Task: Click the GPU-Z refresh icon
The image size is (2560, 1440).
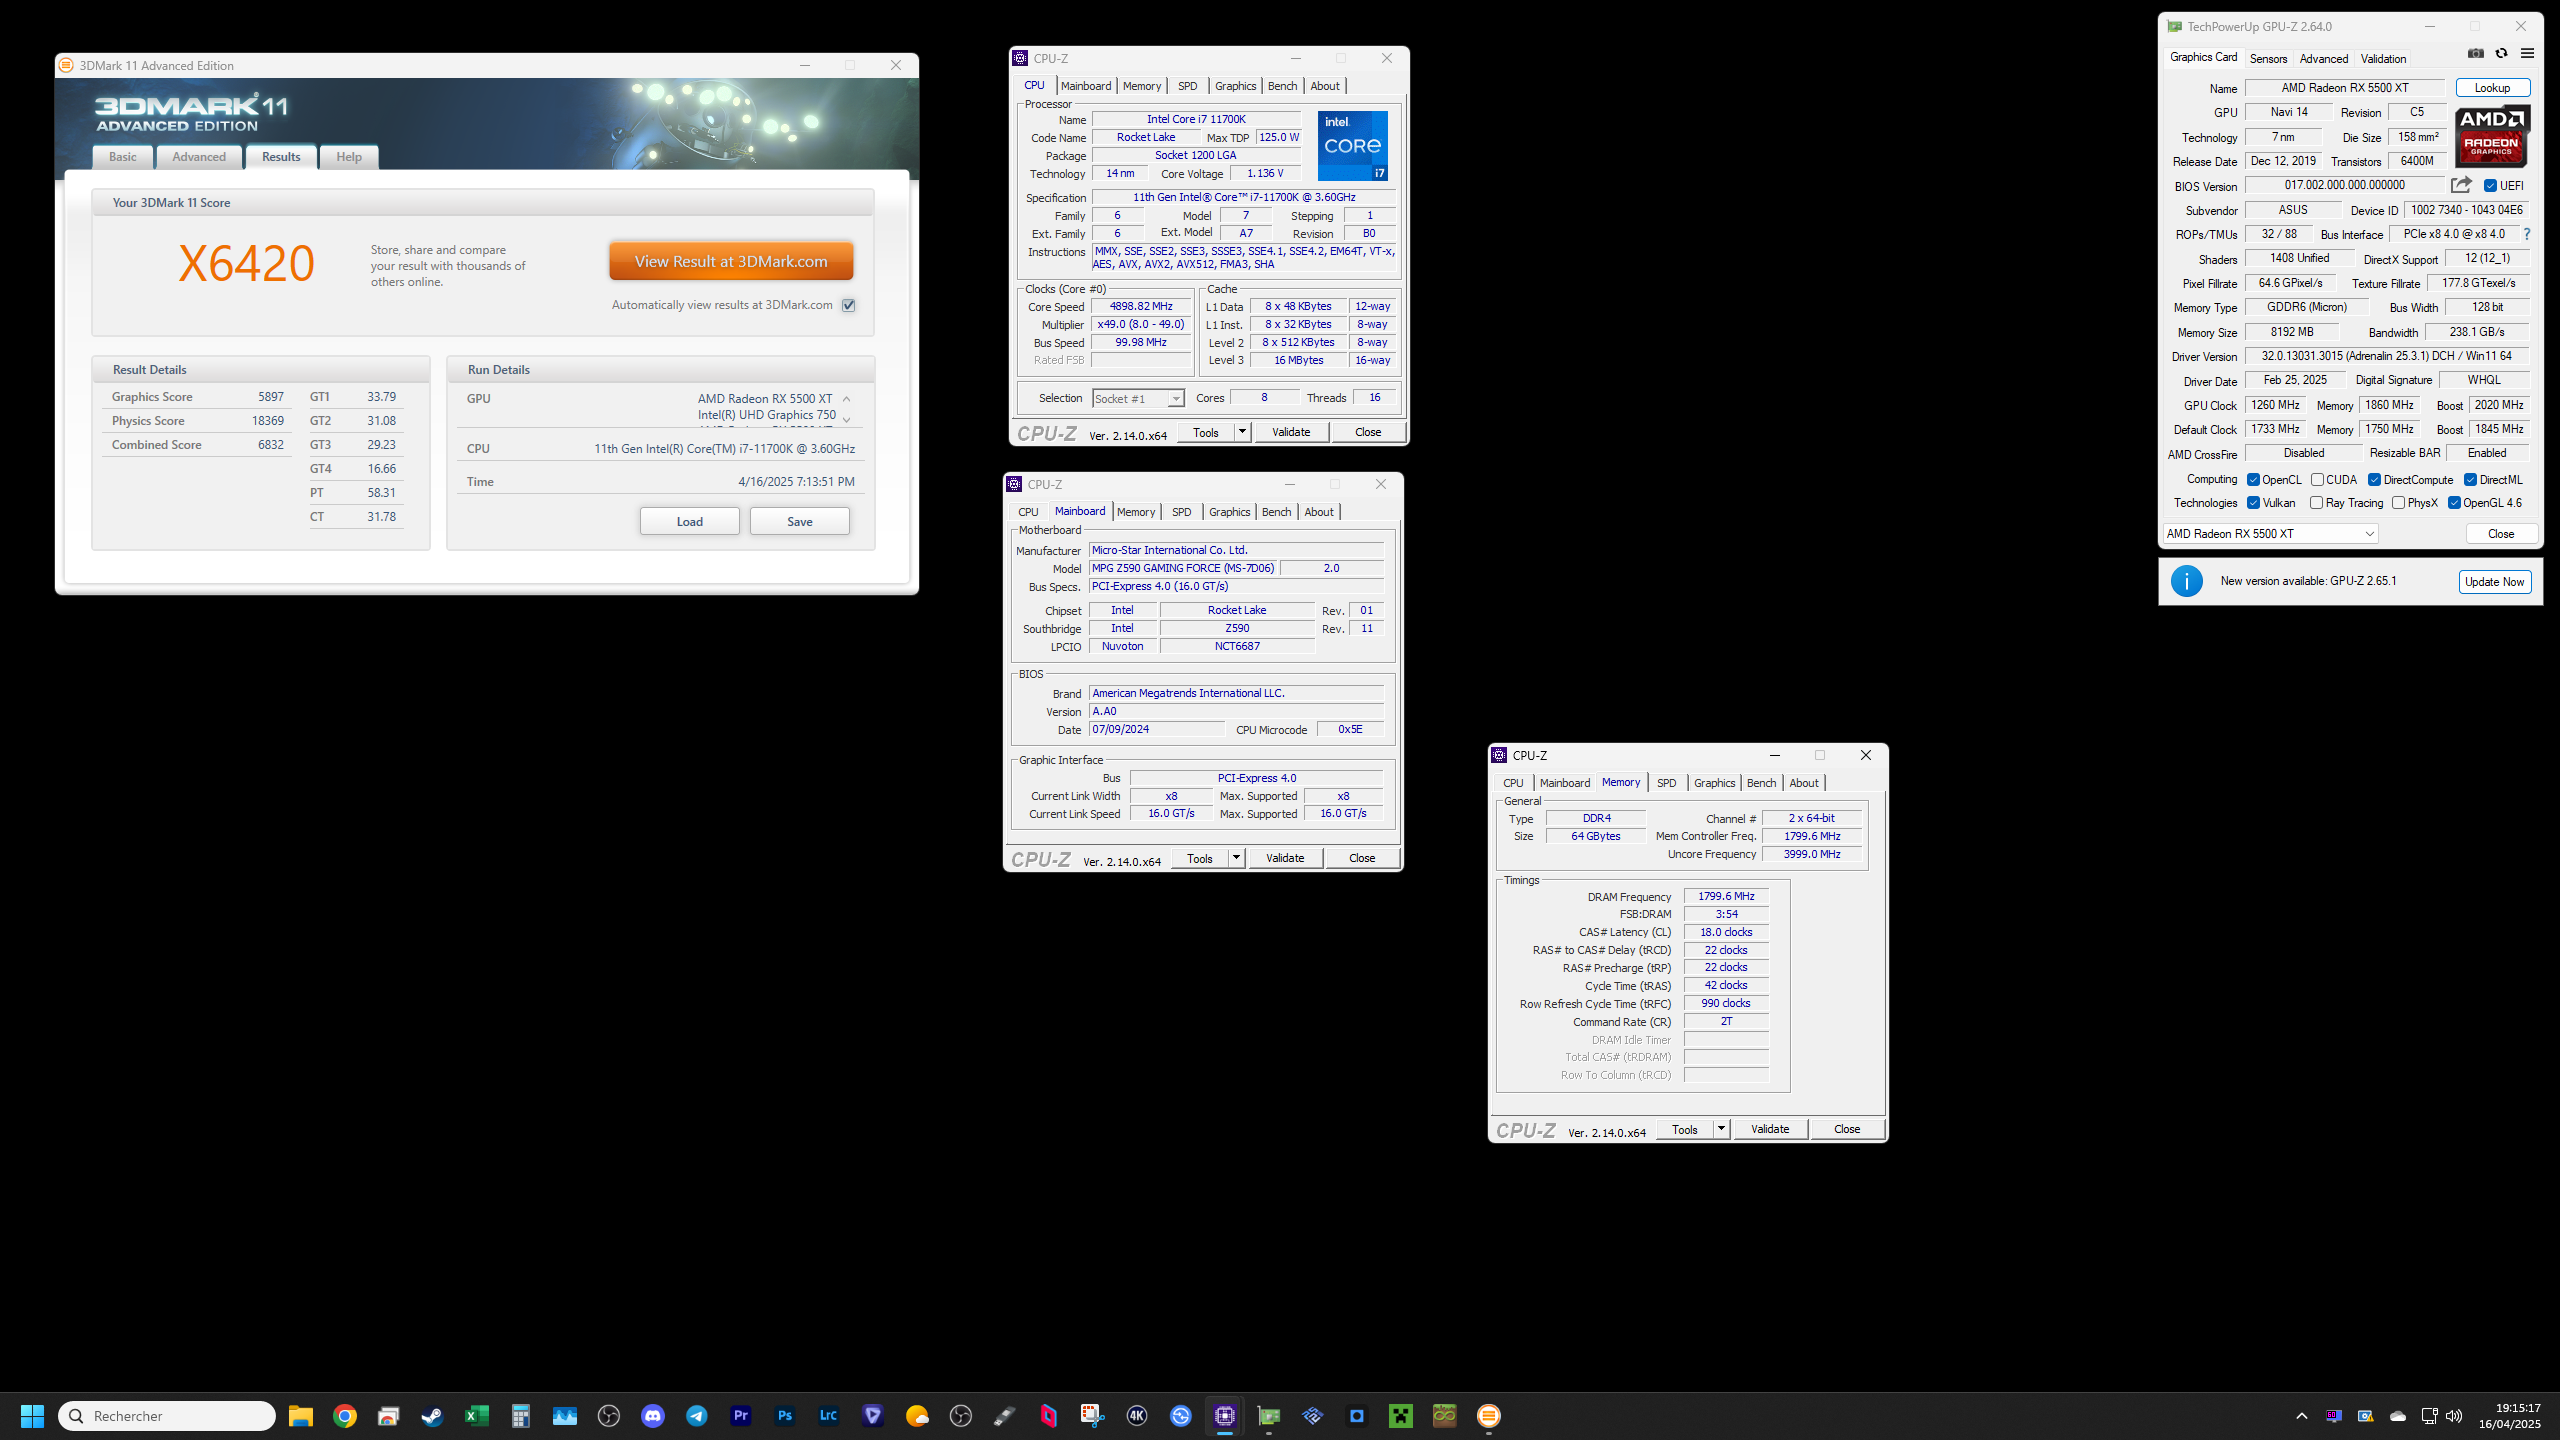Action: pyautogui.click(x=2501, y=54)
